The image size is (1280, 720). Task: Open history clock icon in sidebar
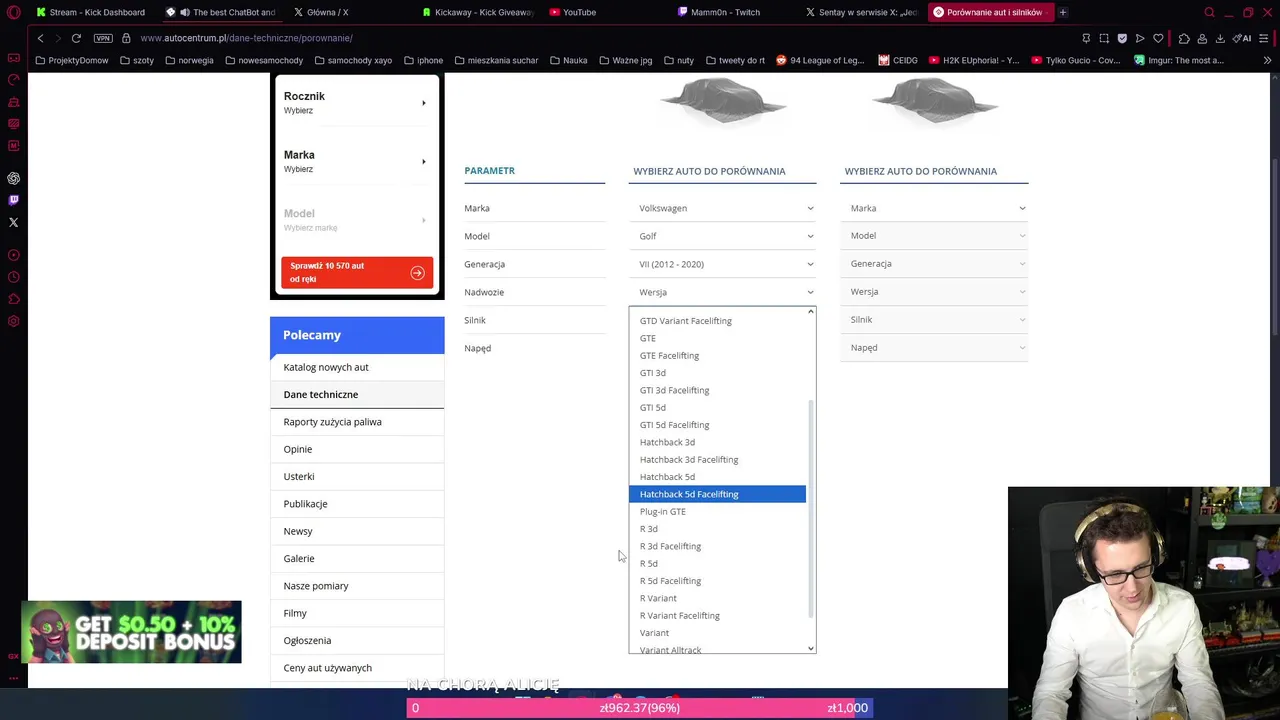[13, 277]
